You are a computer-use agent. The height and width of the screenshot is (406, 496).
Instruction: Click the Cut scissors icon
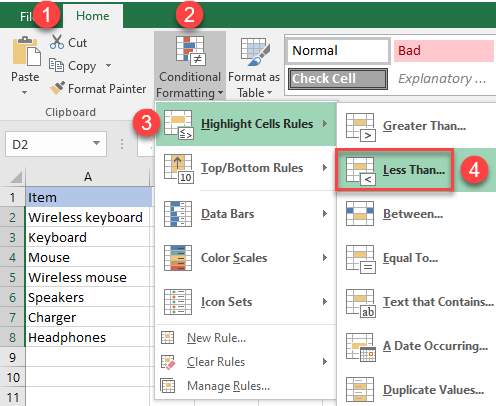pyautogui.click(x=57, y=42)
